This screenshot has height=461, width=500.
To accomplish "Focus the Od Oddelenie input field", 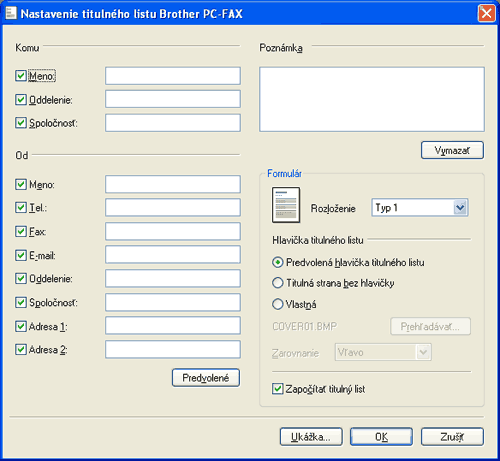I will pyautogui.click(x=173, y=278).
